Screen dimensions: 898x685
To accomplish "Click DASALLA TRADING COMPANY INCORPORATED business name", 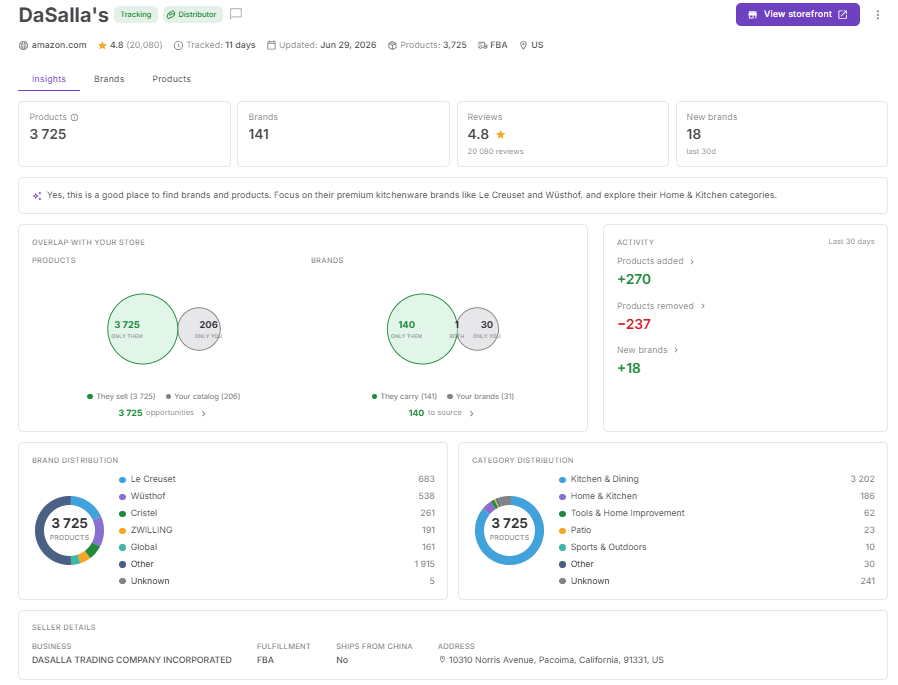I will [x=132, y=660].
